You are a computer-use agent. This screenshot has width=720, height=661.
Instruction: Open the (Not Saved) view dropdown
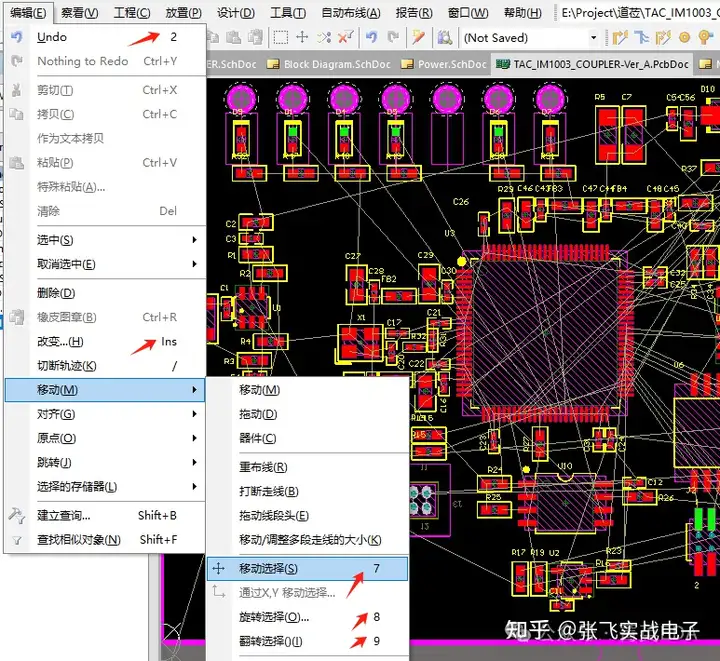click(593, 38)
